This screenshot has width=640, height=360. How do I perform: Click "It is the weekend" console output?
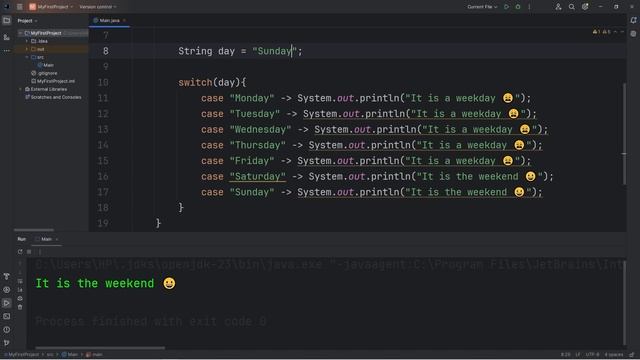[x=106, y=283]
